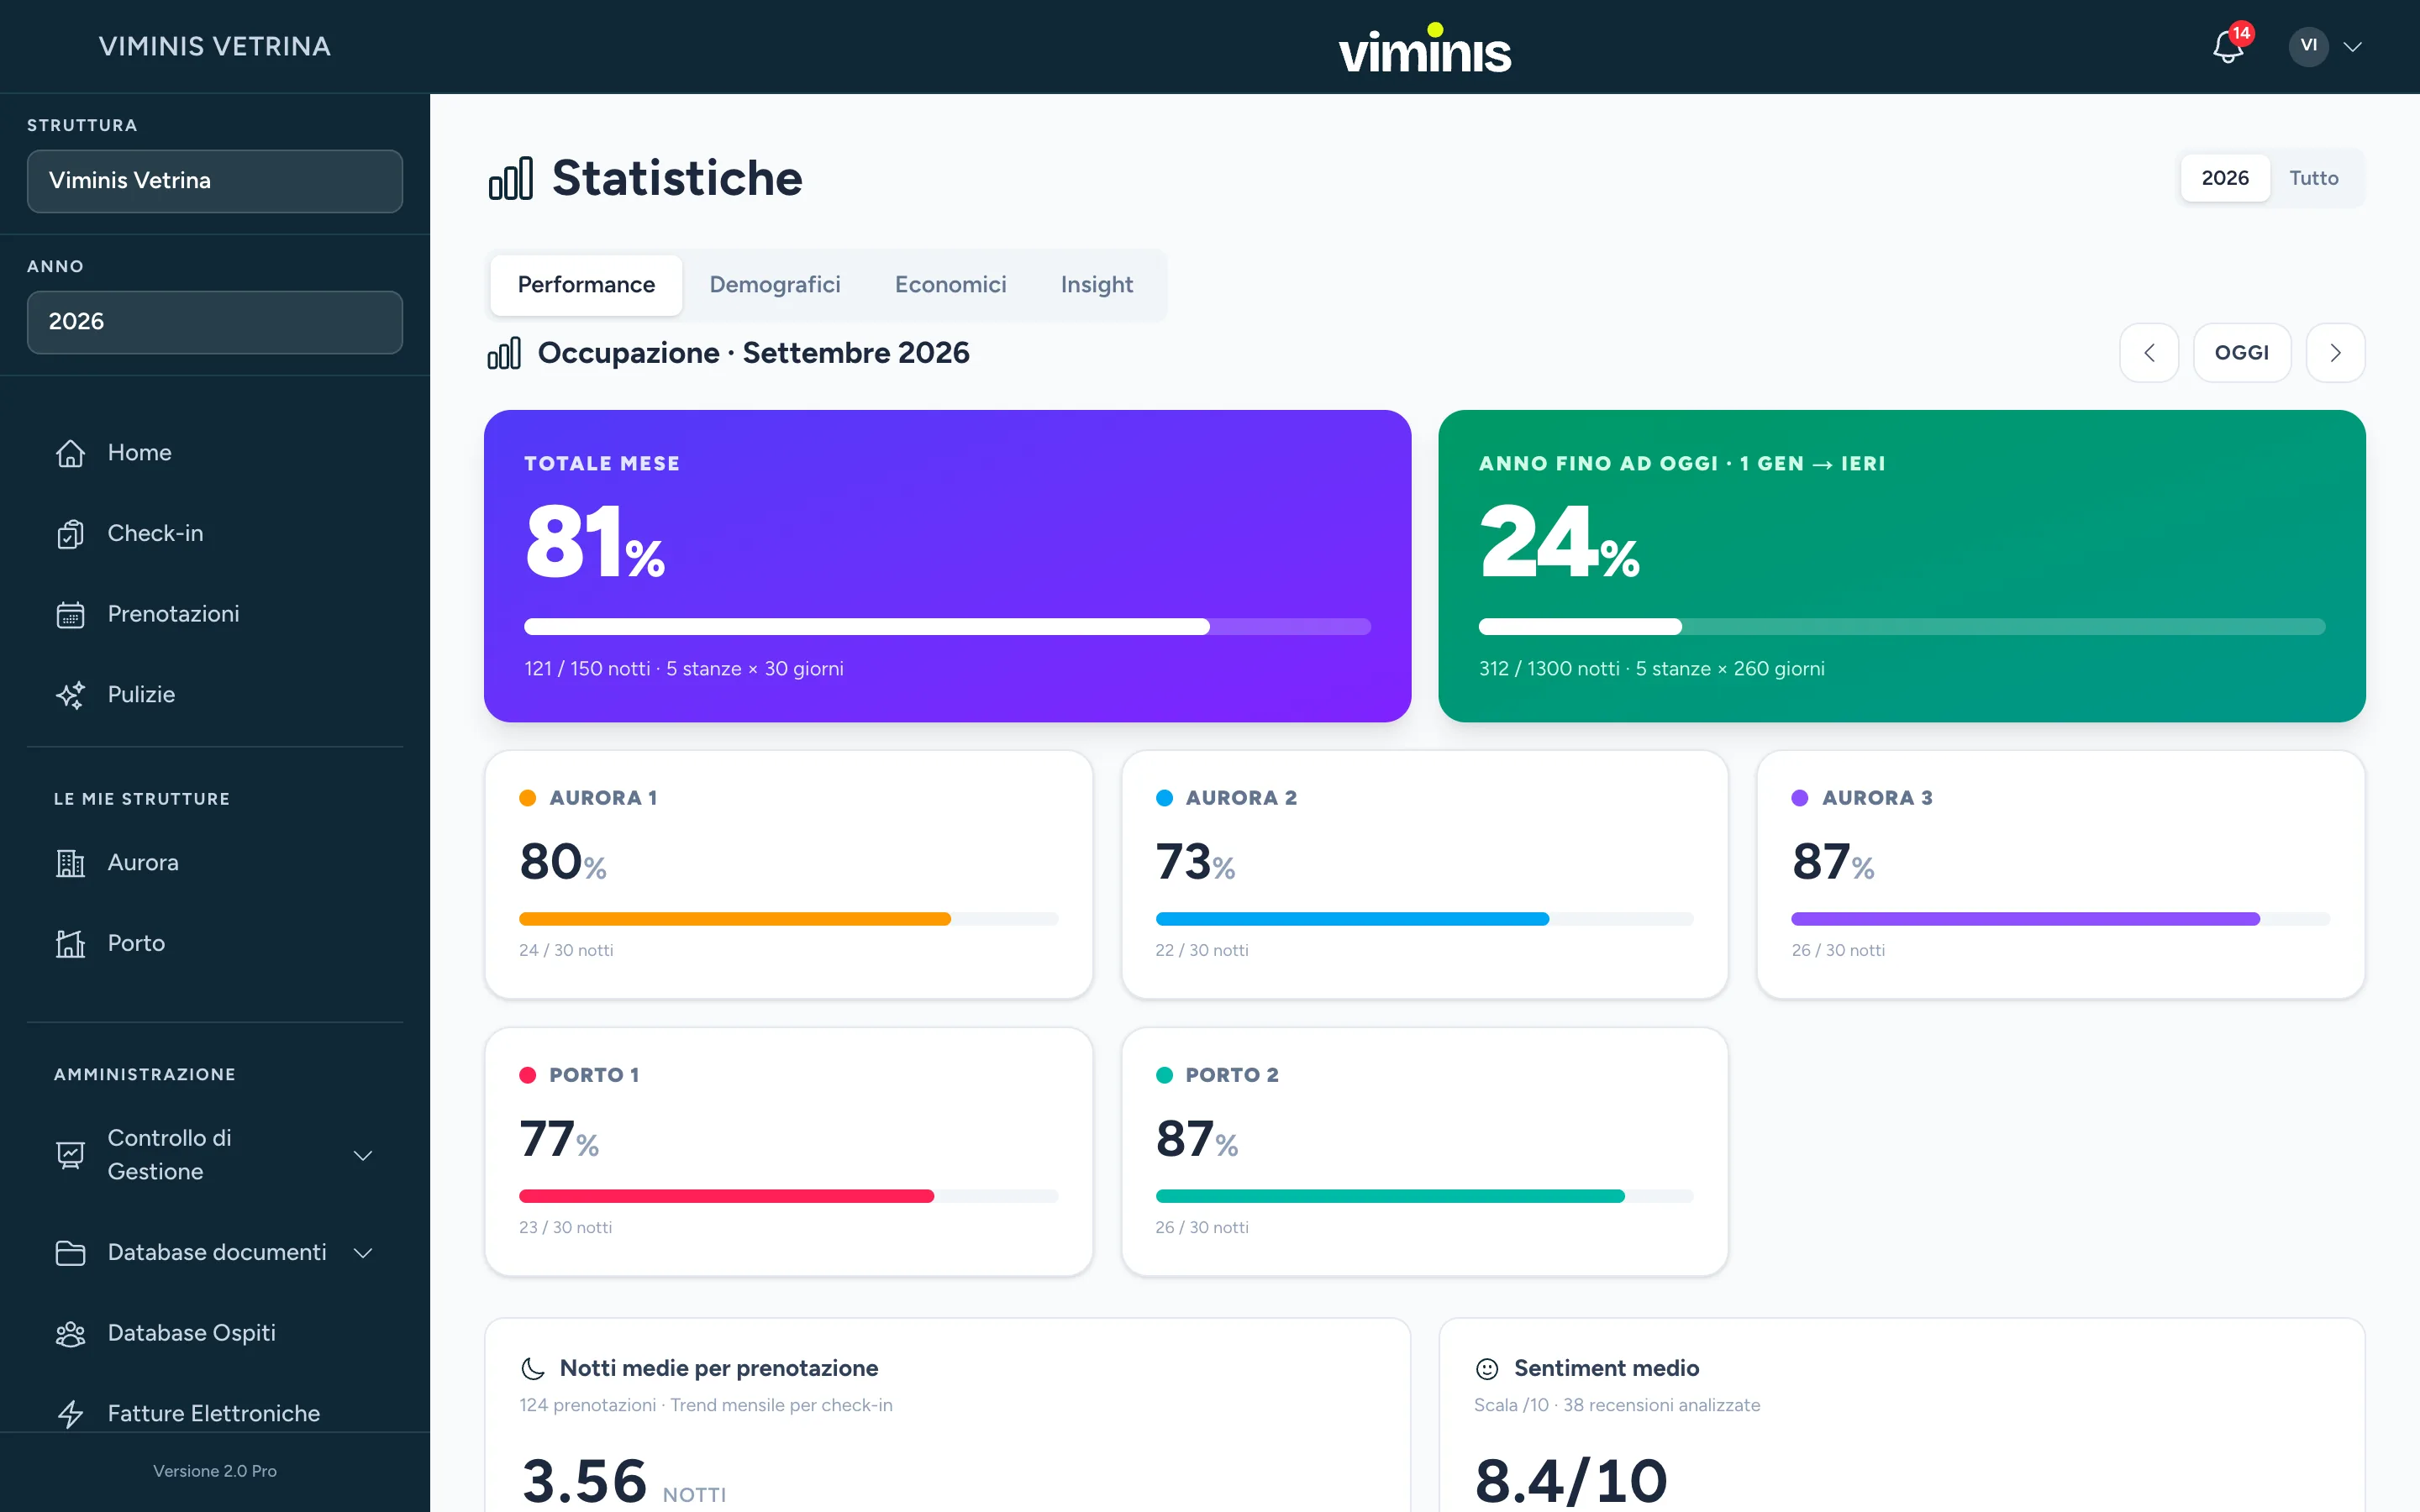Click the Porto 1 red progress bar

(x=788, y=1196)
